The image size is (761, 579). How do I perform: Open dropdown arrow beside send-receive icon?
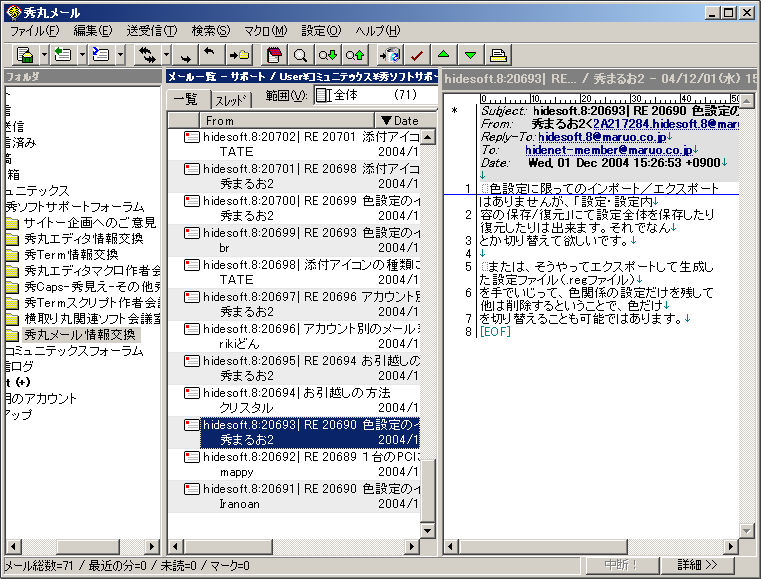coord(166,54)
